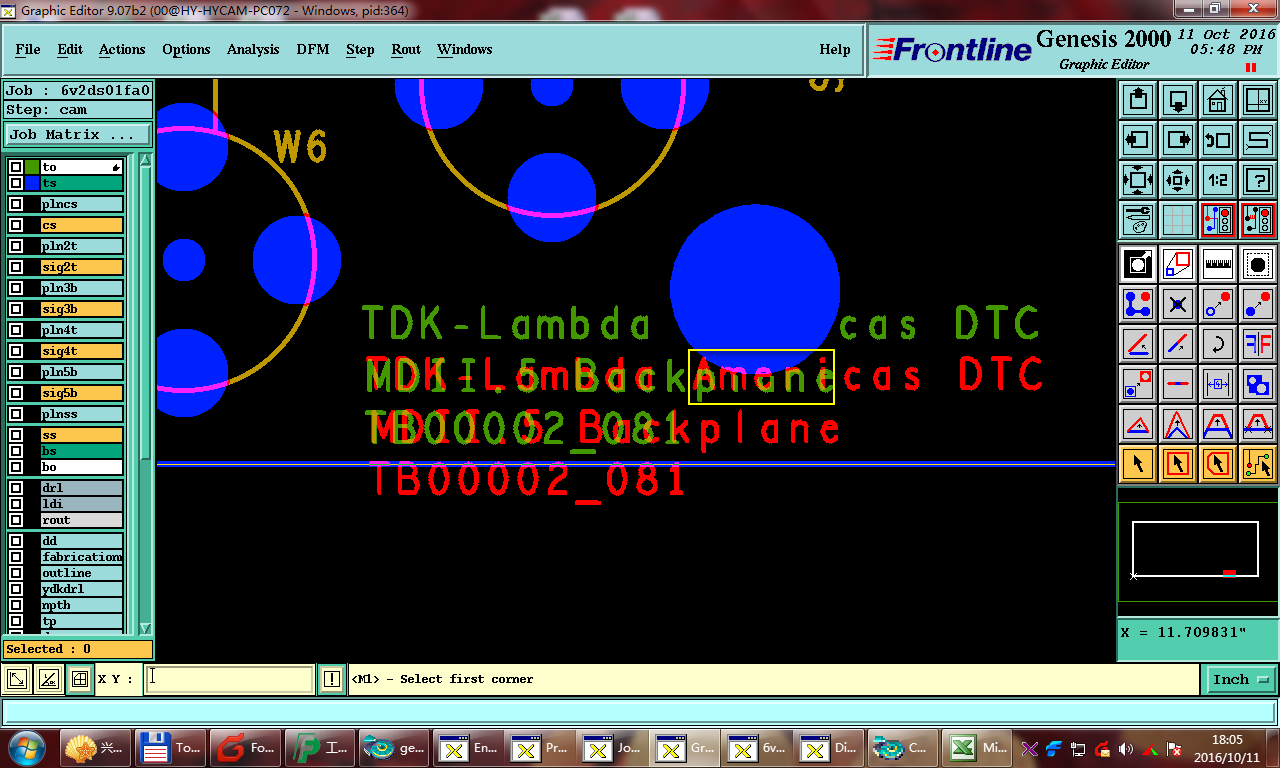1280x768 pixels.
Task: Open the Rout menu
Action: tap(406, 49)
